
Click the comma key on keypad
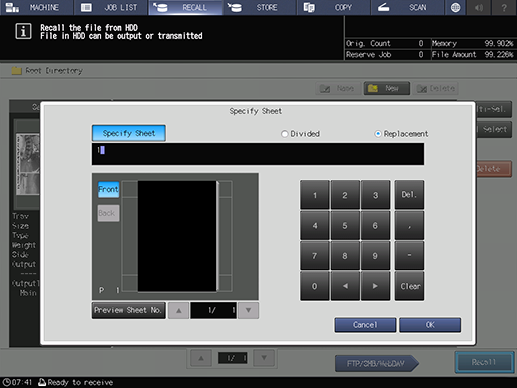409,225
